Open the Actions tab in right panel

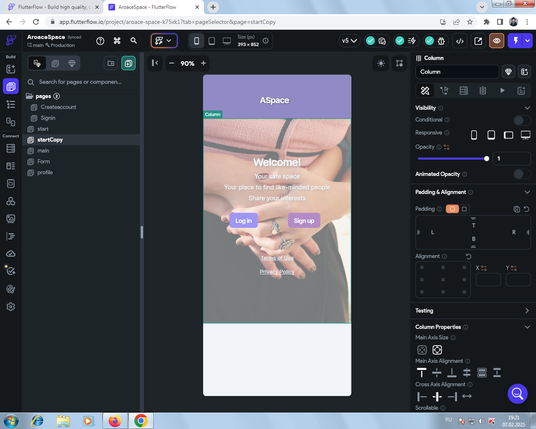pyautogui.click(x=444, y=91)
